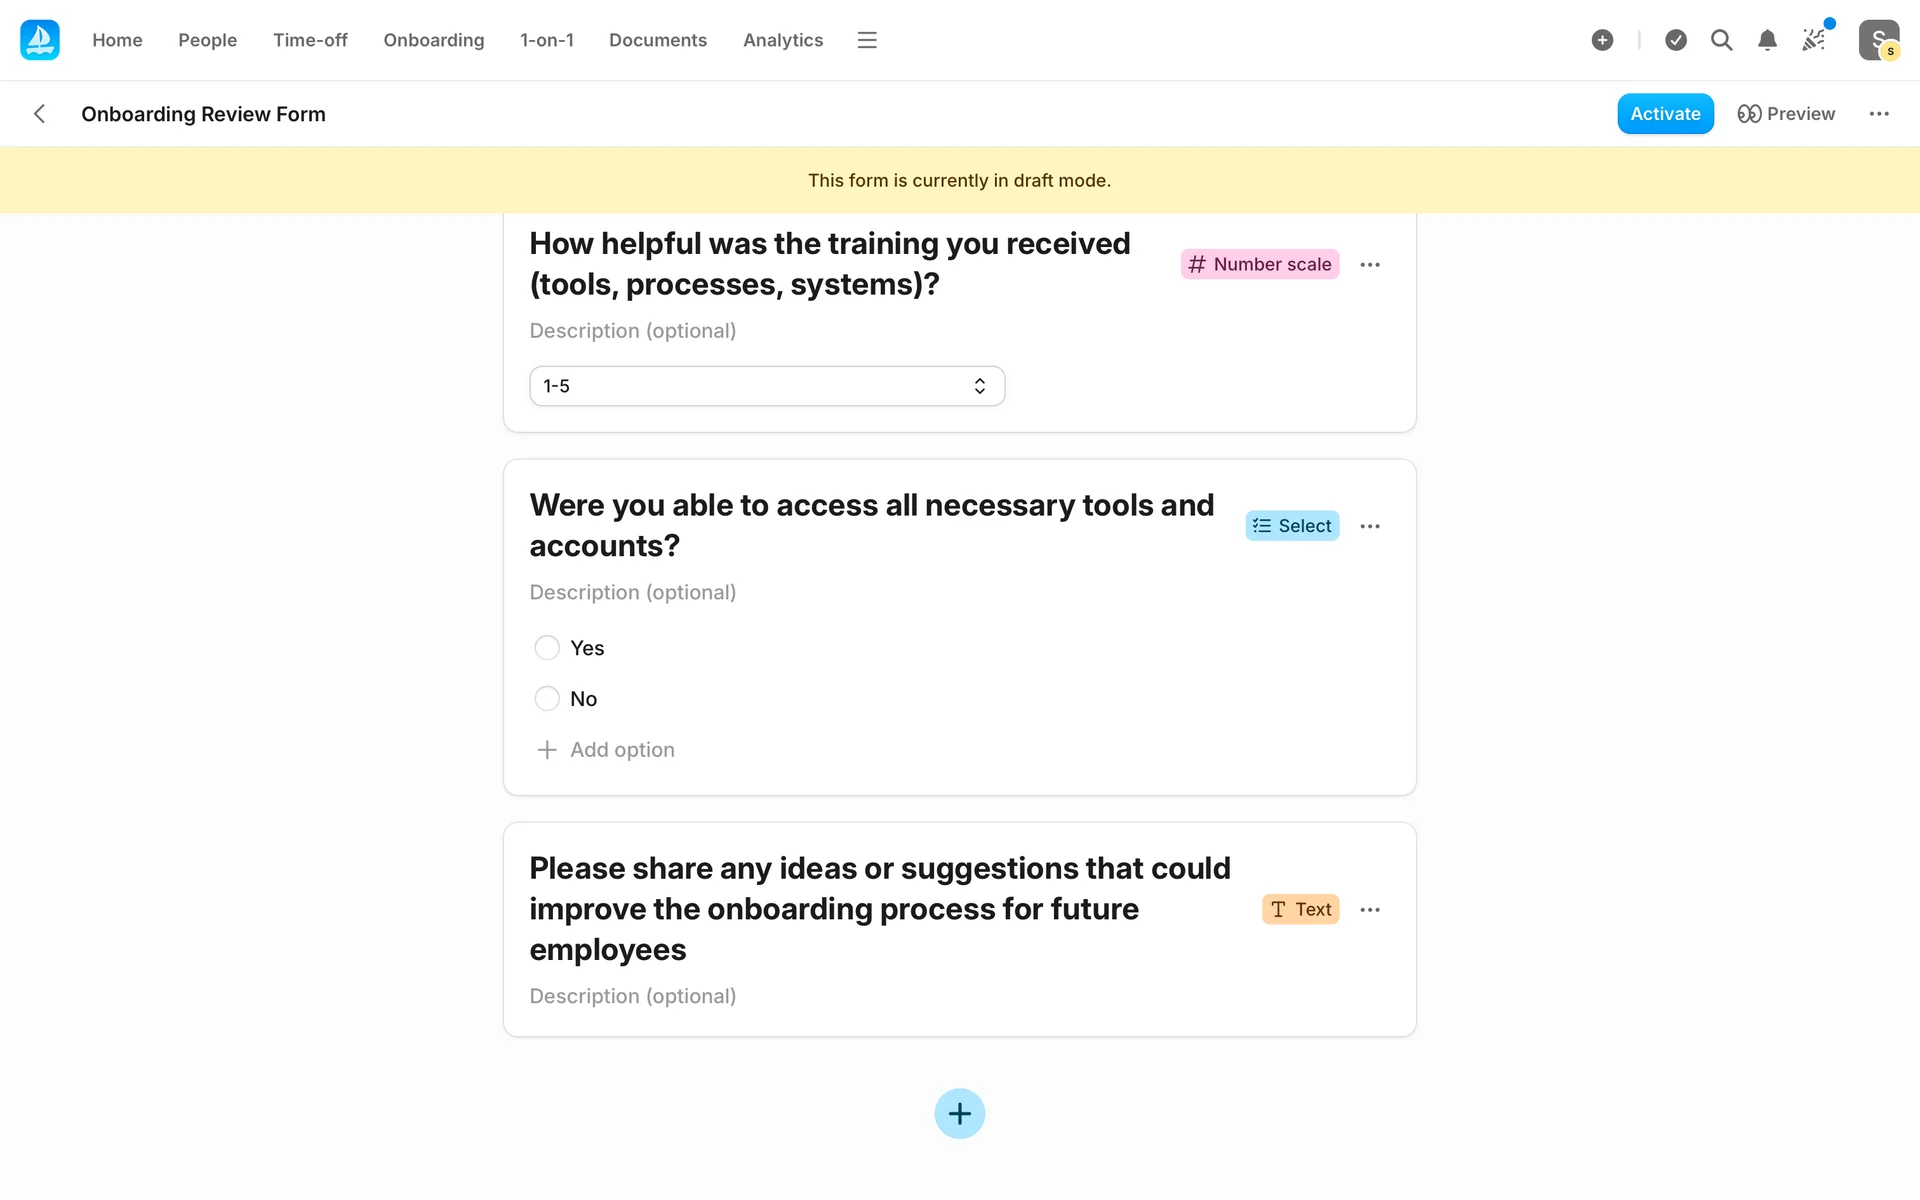Preview the onboarding review form

(x=1786, y=114)
